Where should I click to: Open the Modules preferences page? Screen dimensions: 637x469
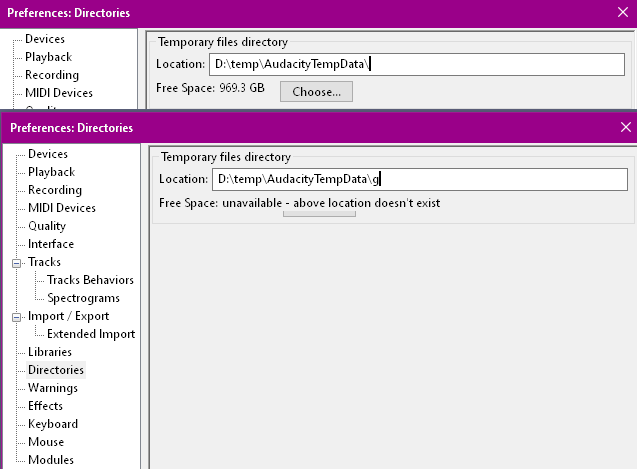click(51, 460)
